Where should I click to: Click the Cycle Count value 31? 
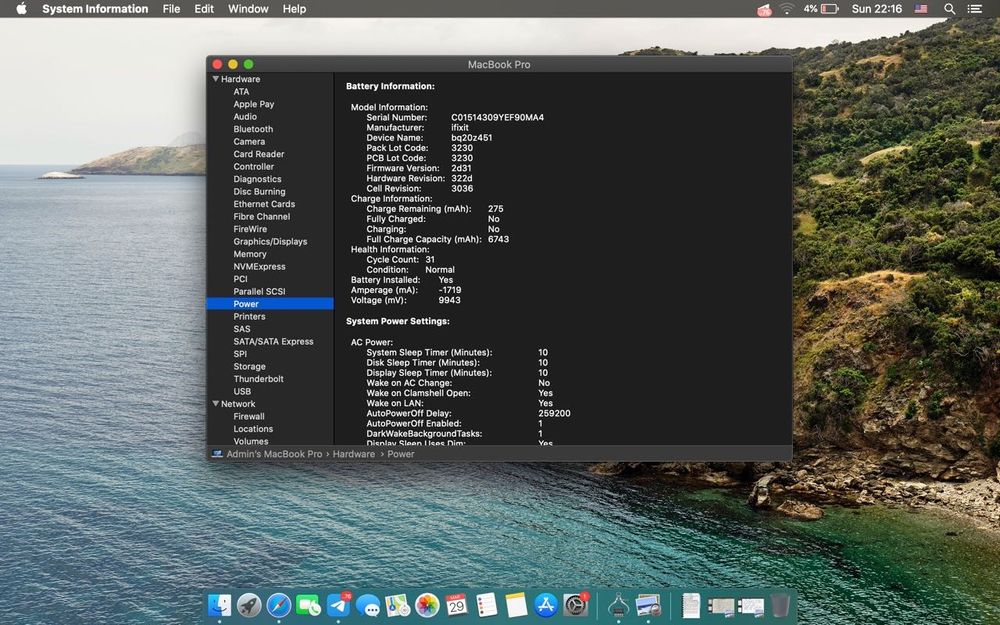click(430, 260)
